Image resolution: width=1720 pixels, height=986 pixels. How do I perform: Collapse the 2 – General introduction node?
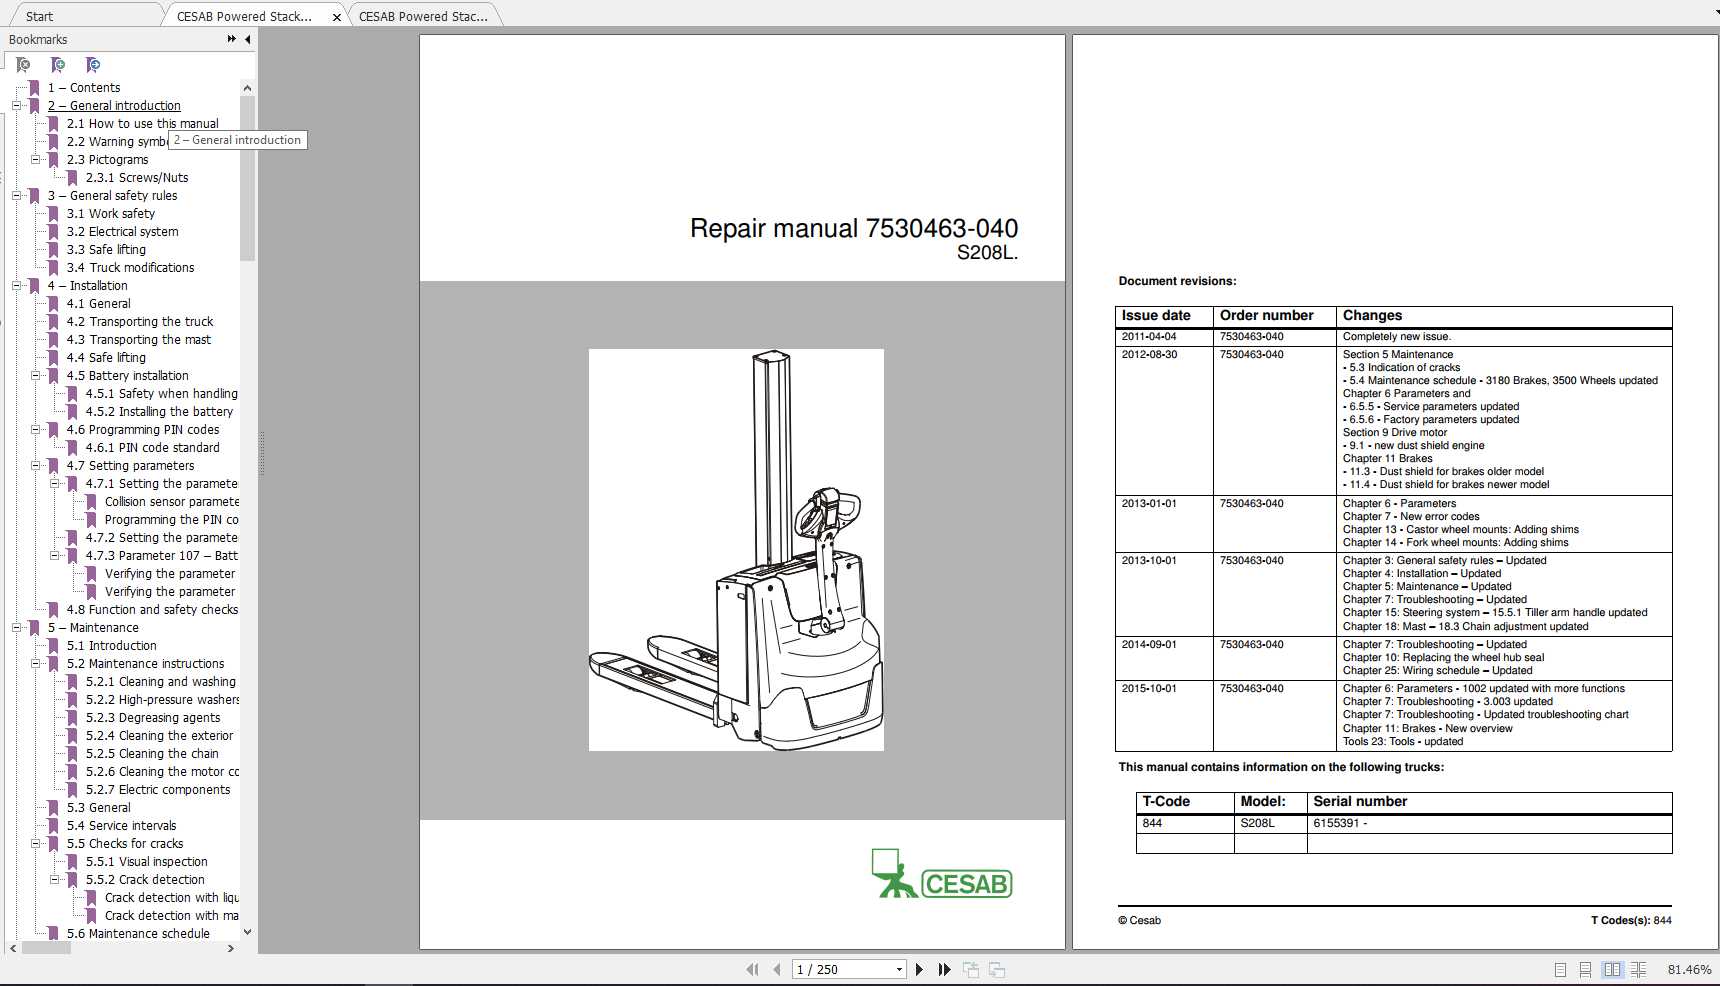(x=17, y=106)
